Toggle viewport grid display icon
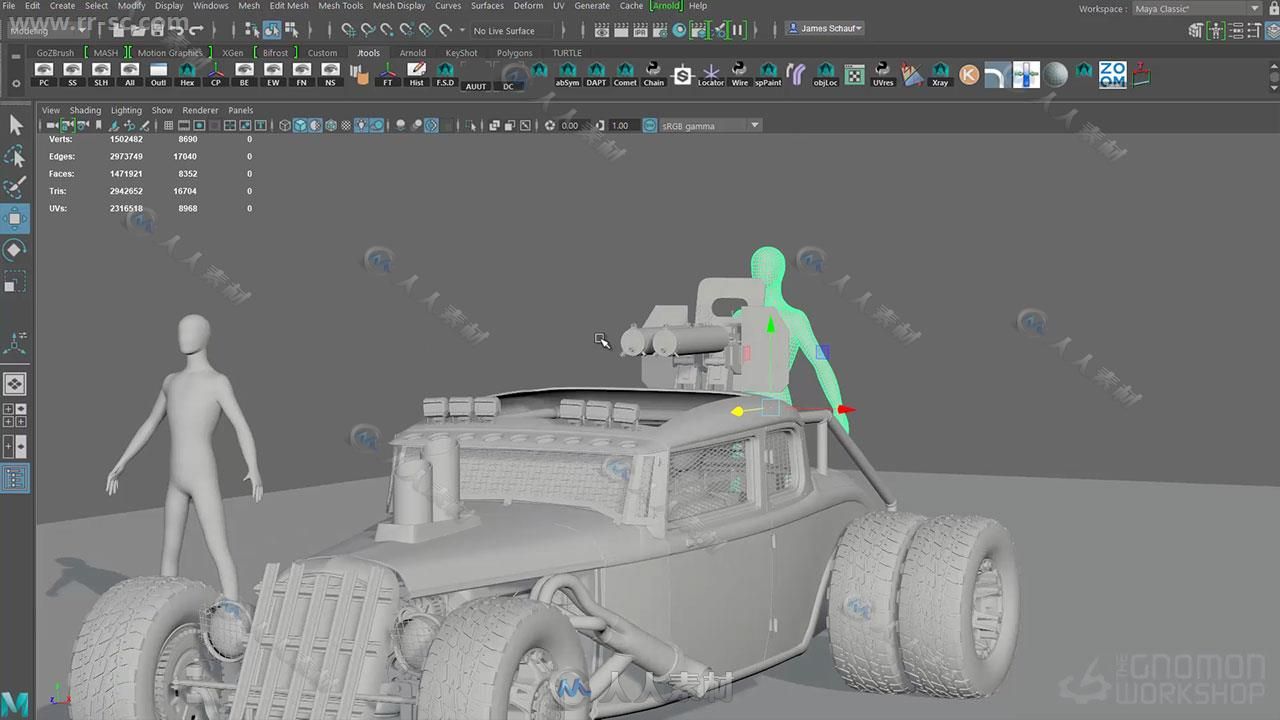Image resolution: width=1280 pixels, height=720 pixels. pos(168,125)
